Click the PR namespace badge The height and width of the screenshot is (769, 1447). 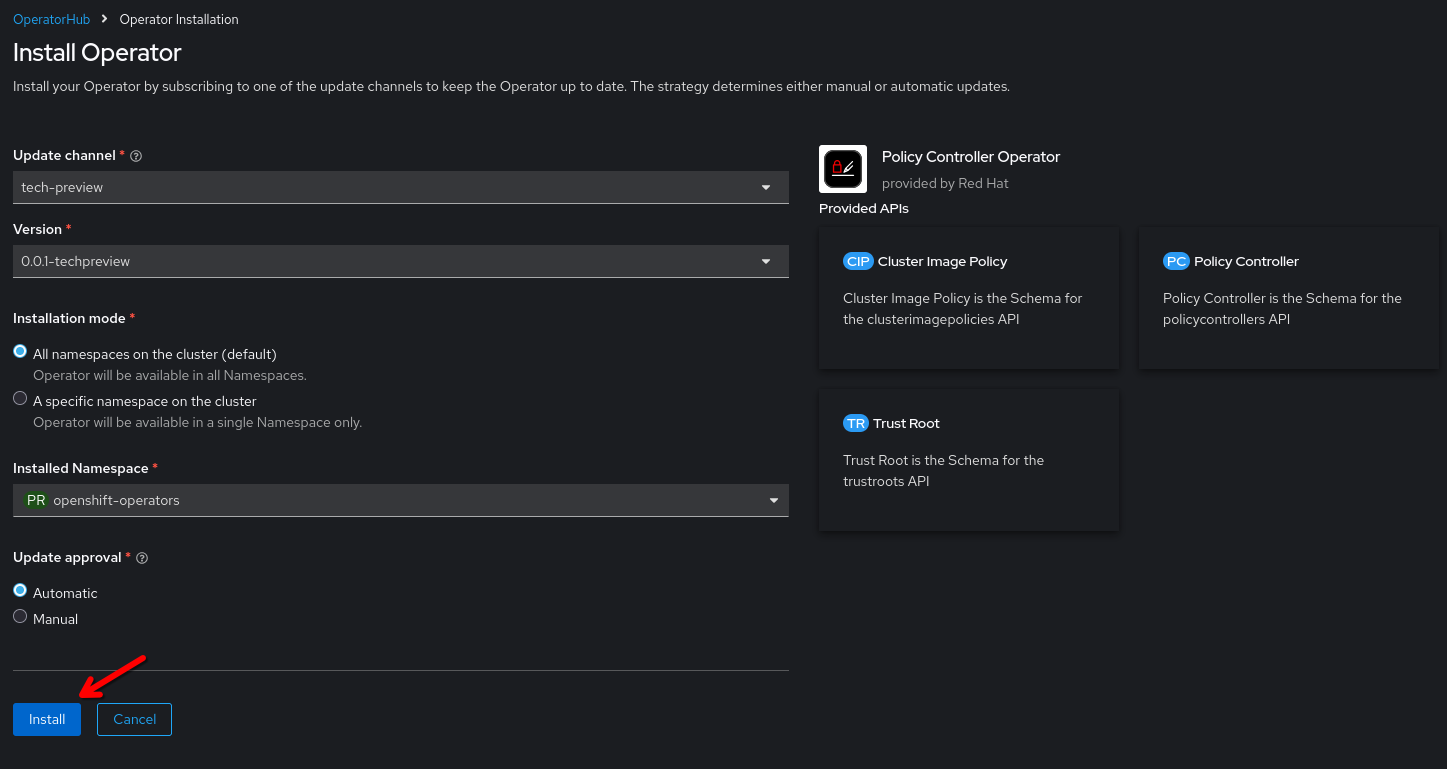[36, 500]
